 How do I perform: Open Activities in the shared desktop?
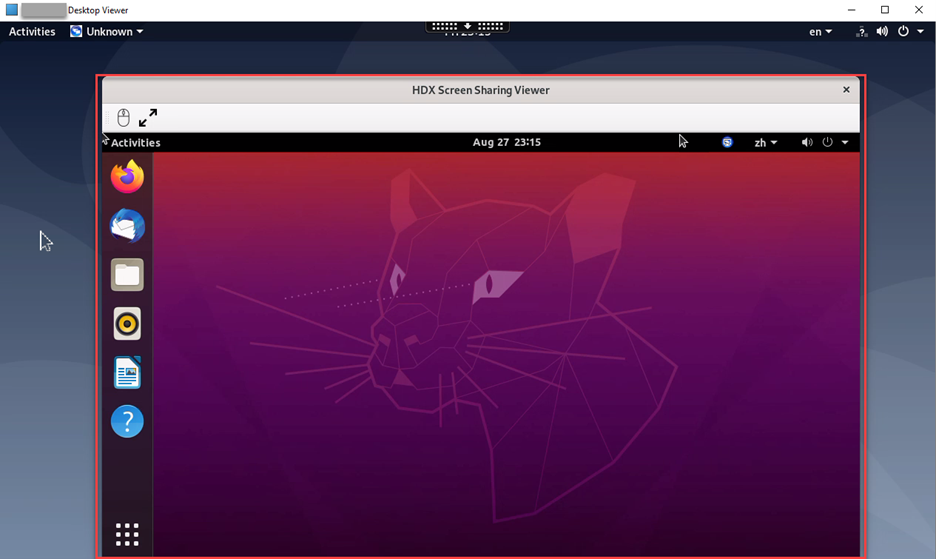136,142
